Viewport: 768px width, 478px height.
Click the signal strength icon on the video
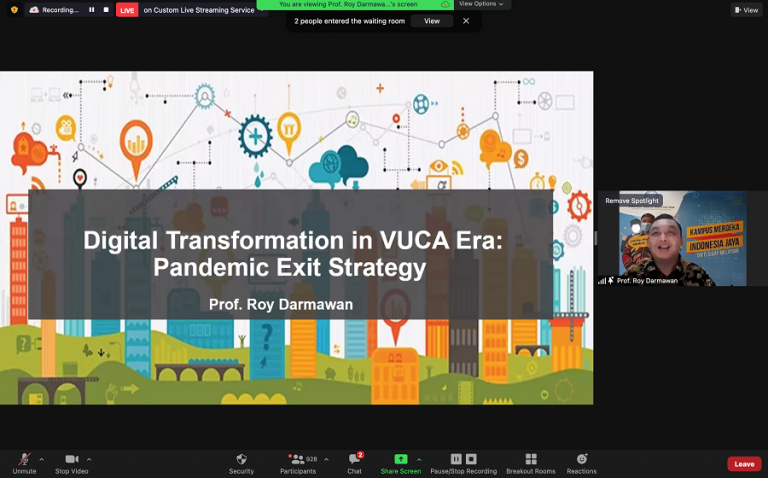[x=602, y=281]
